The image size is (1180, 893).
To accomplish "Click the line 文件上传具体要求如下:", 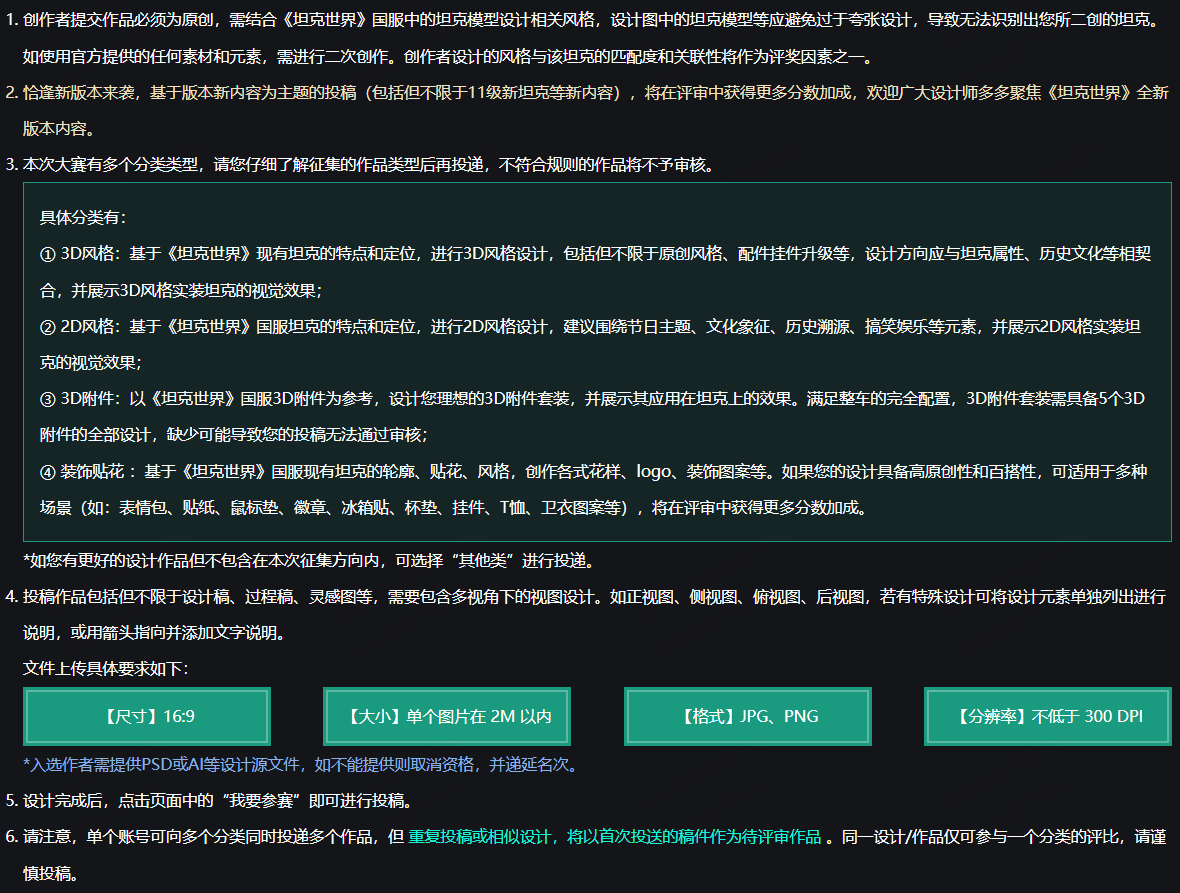I will [x=105, y=668].
